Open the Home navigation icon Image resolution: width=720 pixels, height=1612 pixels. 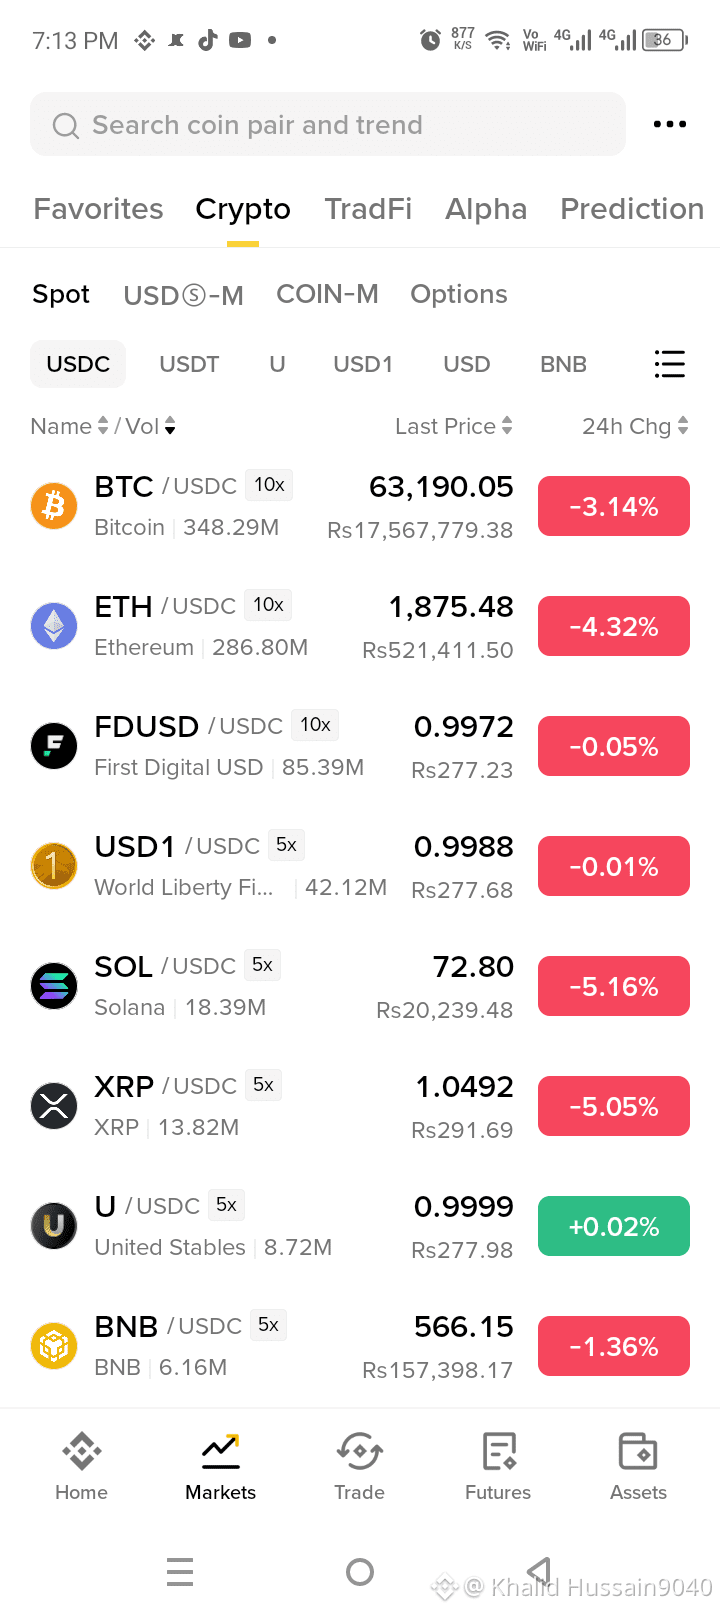81,1451
